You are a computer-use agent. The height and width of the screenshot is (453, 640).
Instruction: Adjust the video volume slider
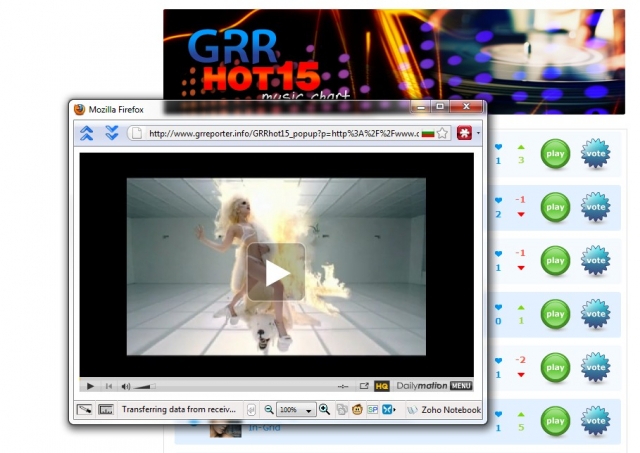145,386
